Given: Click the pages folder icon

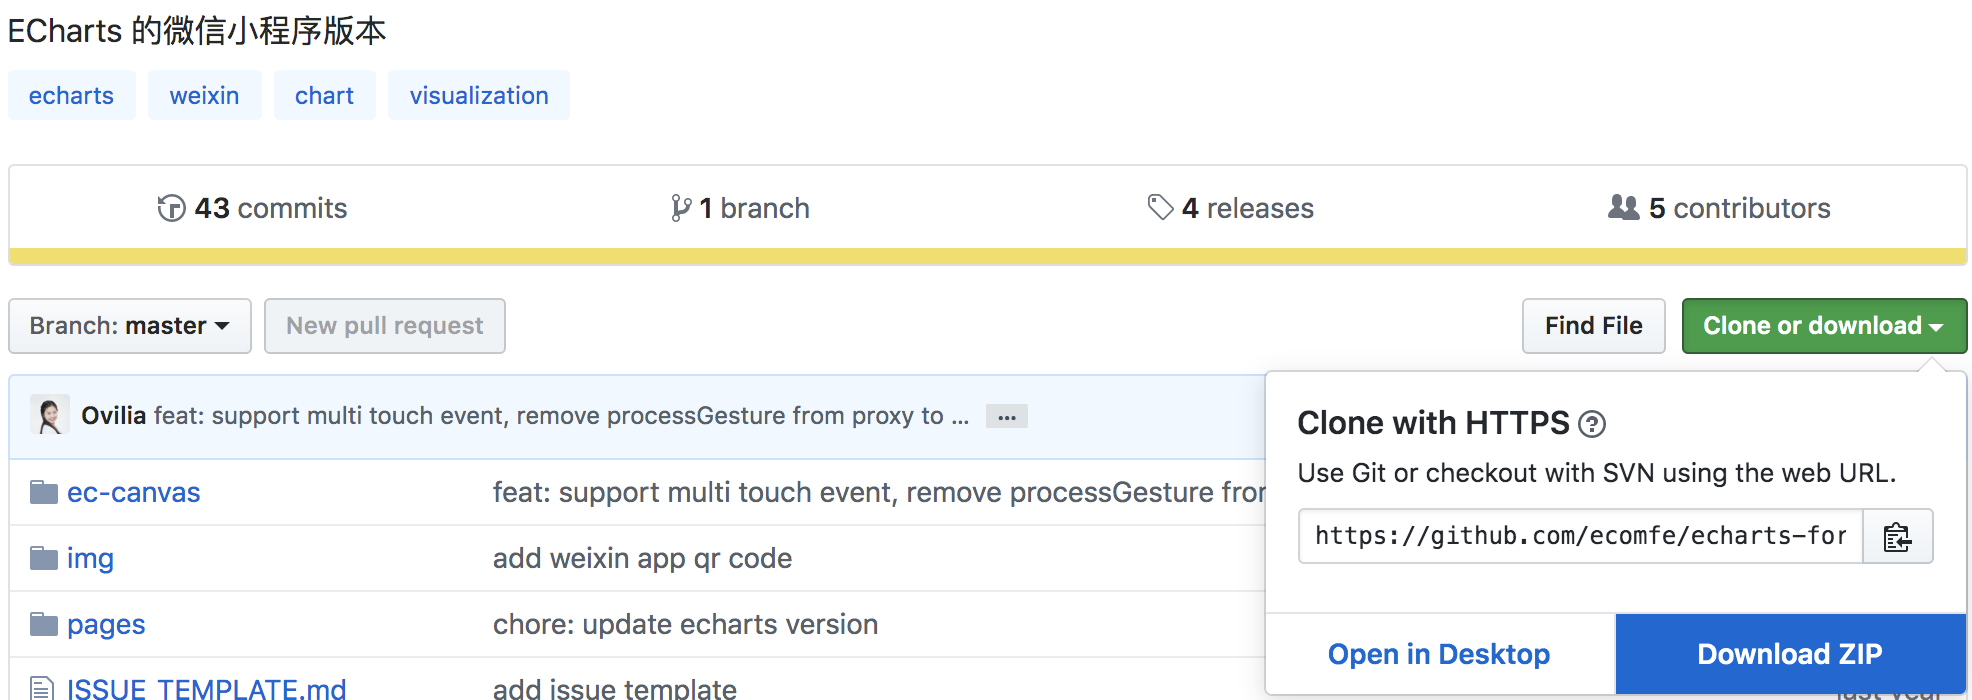Looking at the screenshot, I should point(43,624).
